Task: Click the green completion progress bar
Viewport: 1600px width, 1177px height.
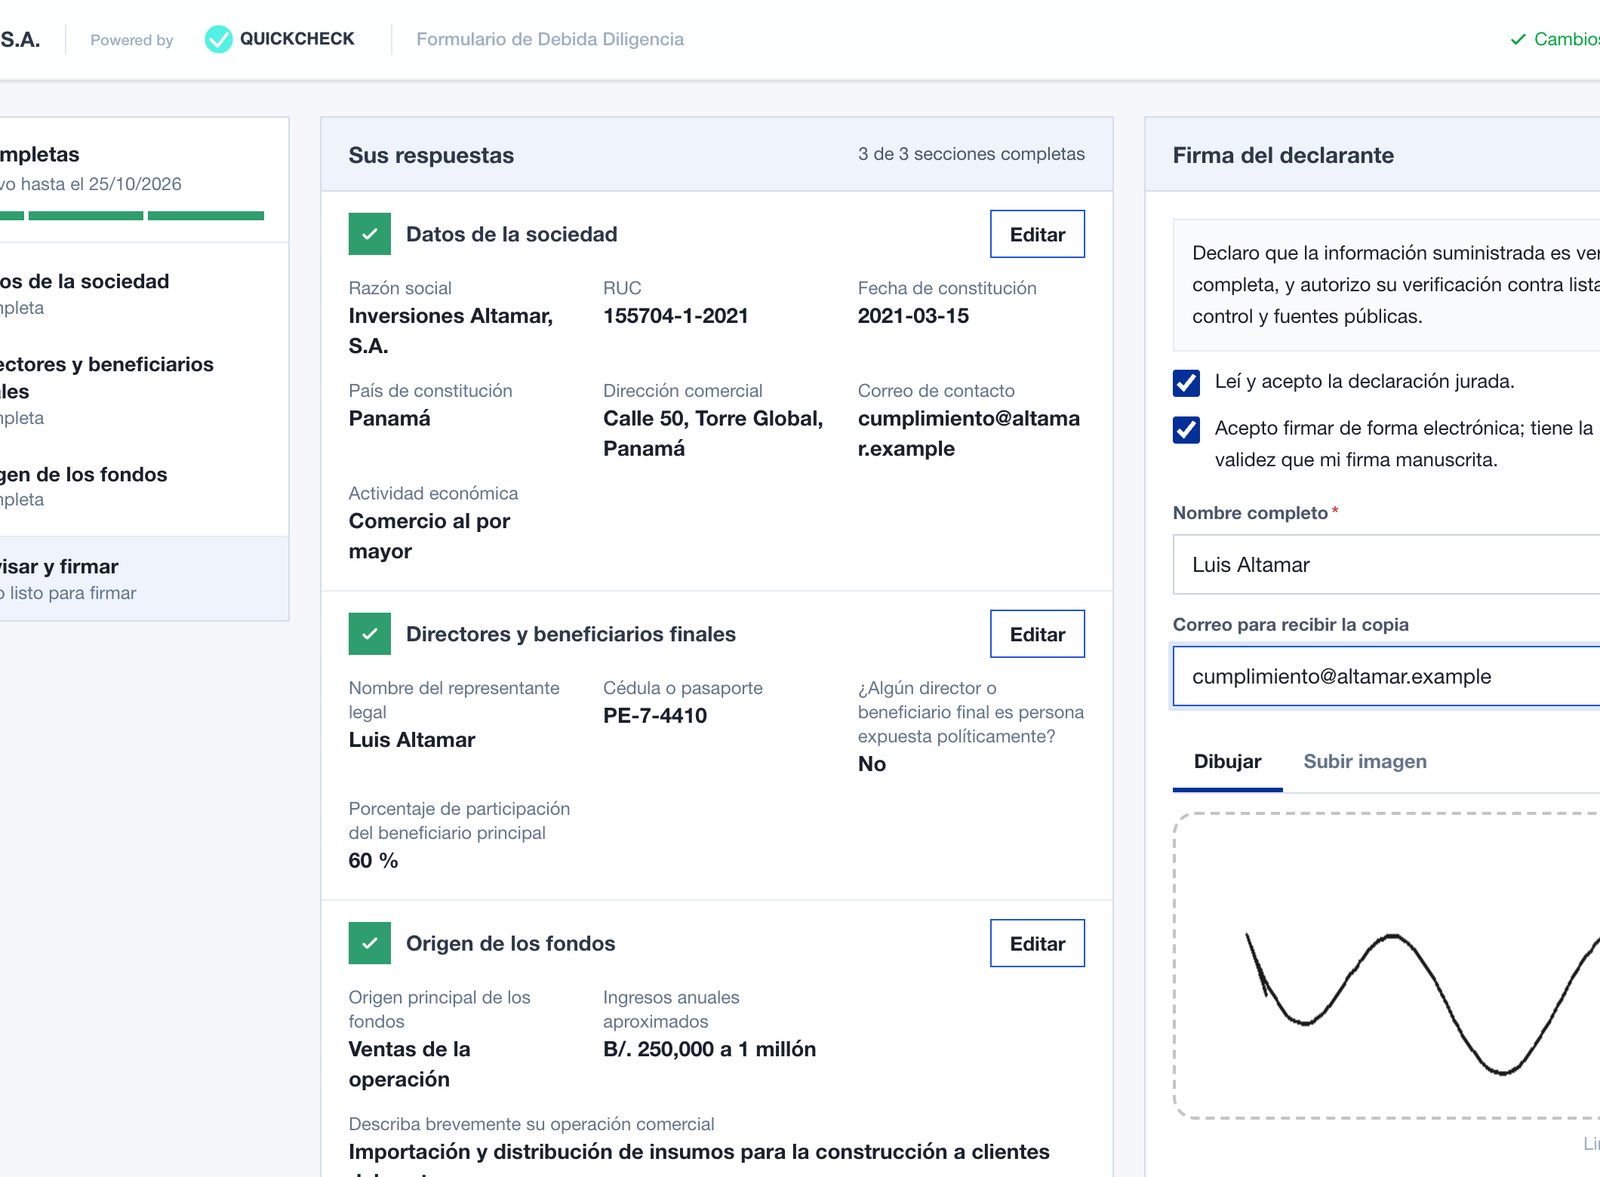Action: (x=132, y=216)
